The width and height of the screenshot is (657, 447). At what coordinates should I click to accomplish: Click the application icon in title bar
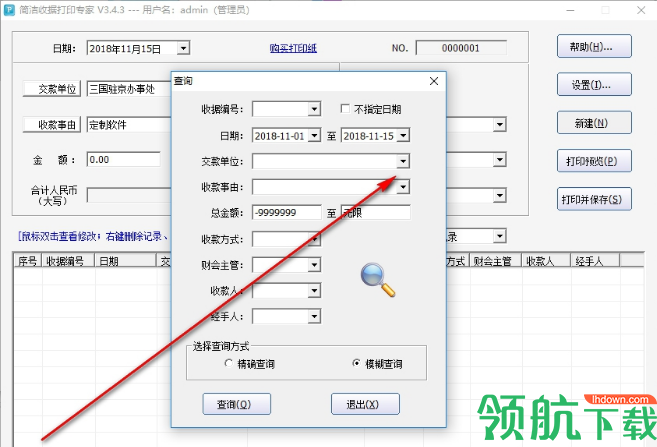pos(9,10)
